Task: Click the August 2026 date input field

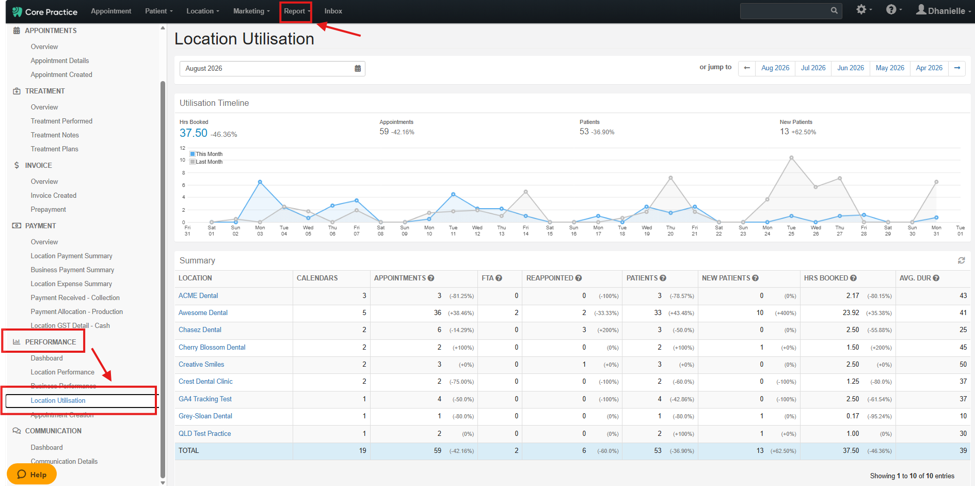Action: 272,68
